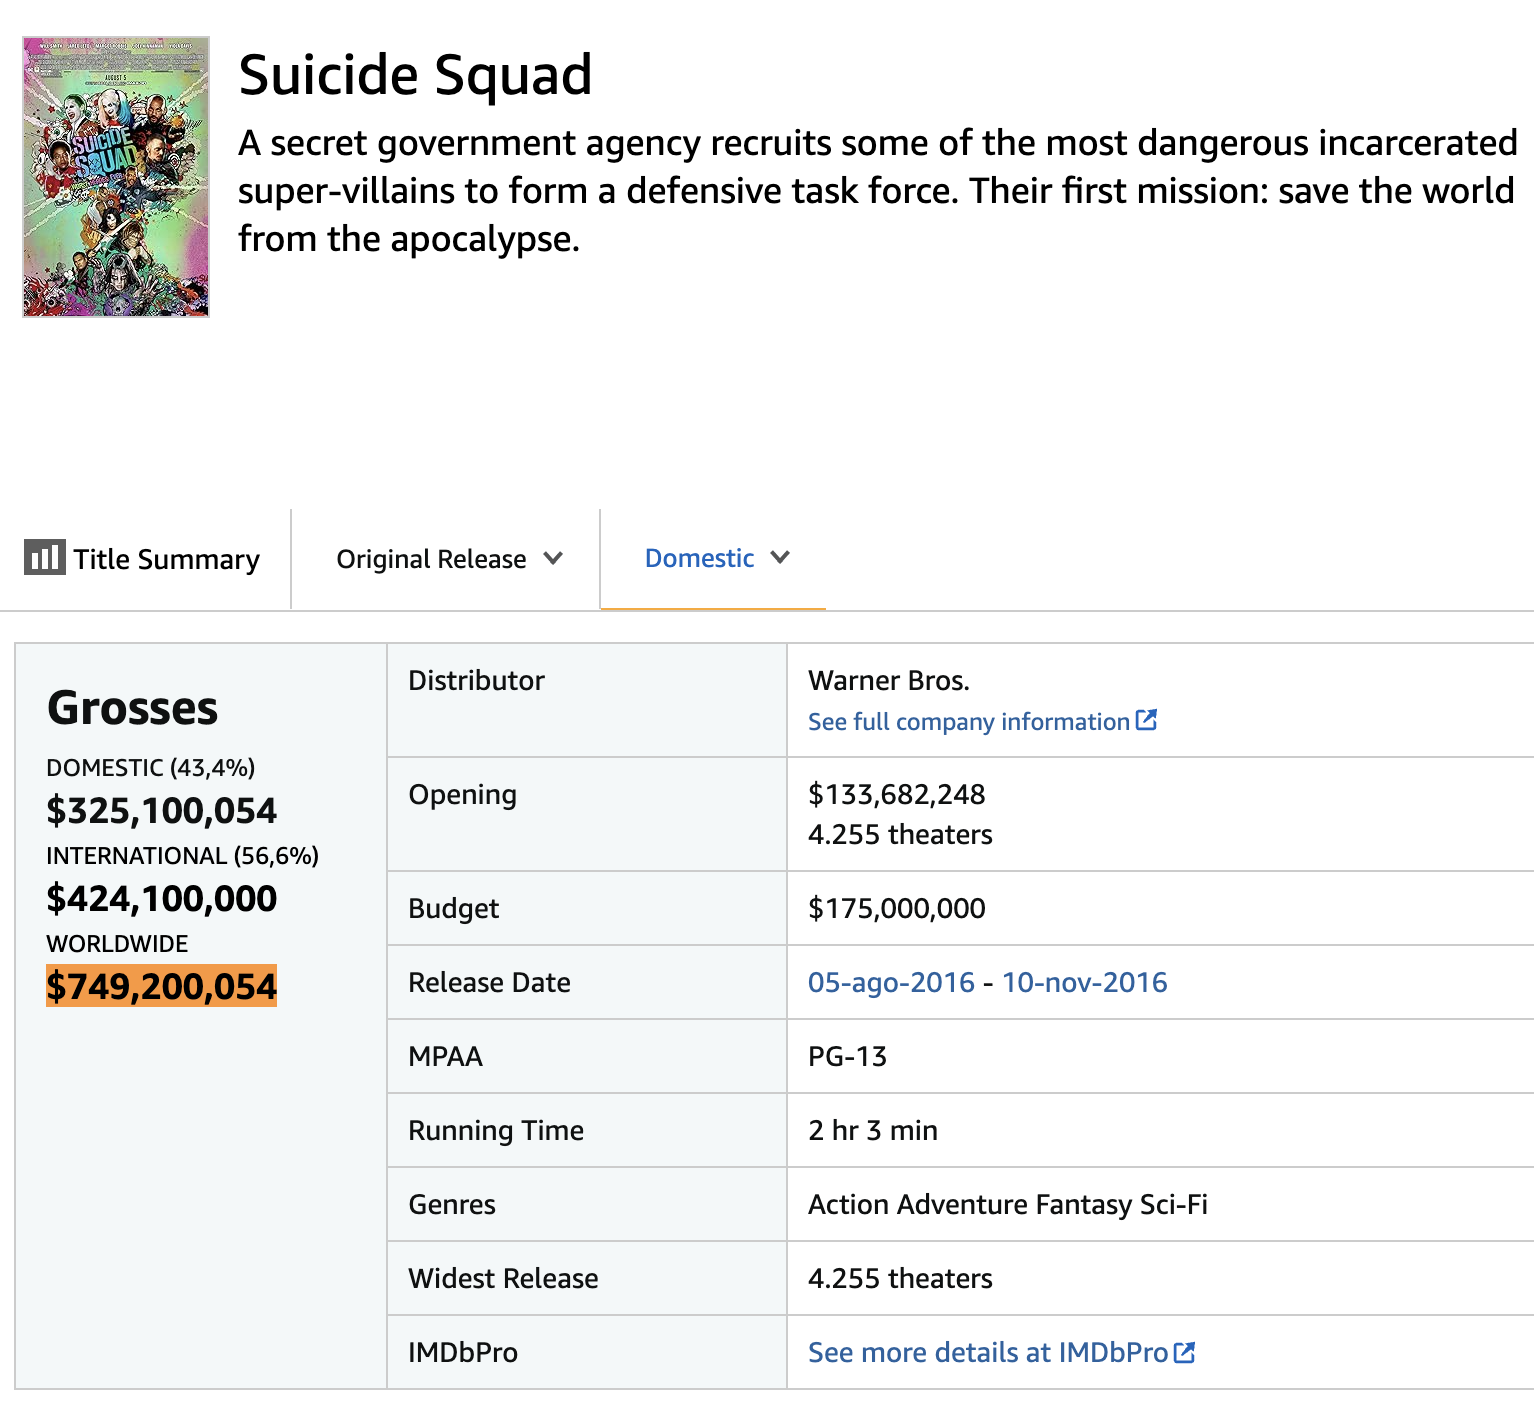
Task: Click the INTERNATIONAL (56,6%) label
Action: coord(183,856)
